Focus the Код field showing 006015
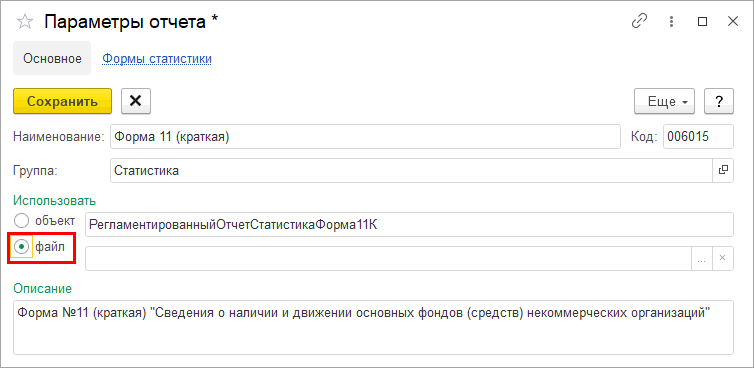 click(698, 137)
